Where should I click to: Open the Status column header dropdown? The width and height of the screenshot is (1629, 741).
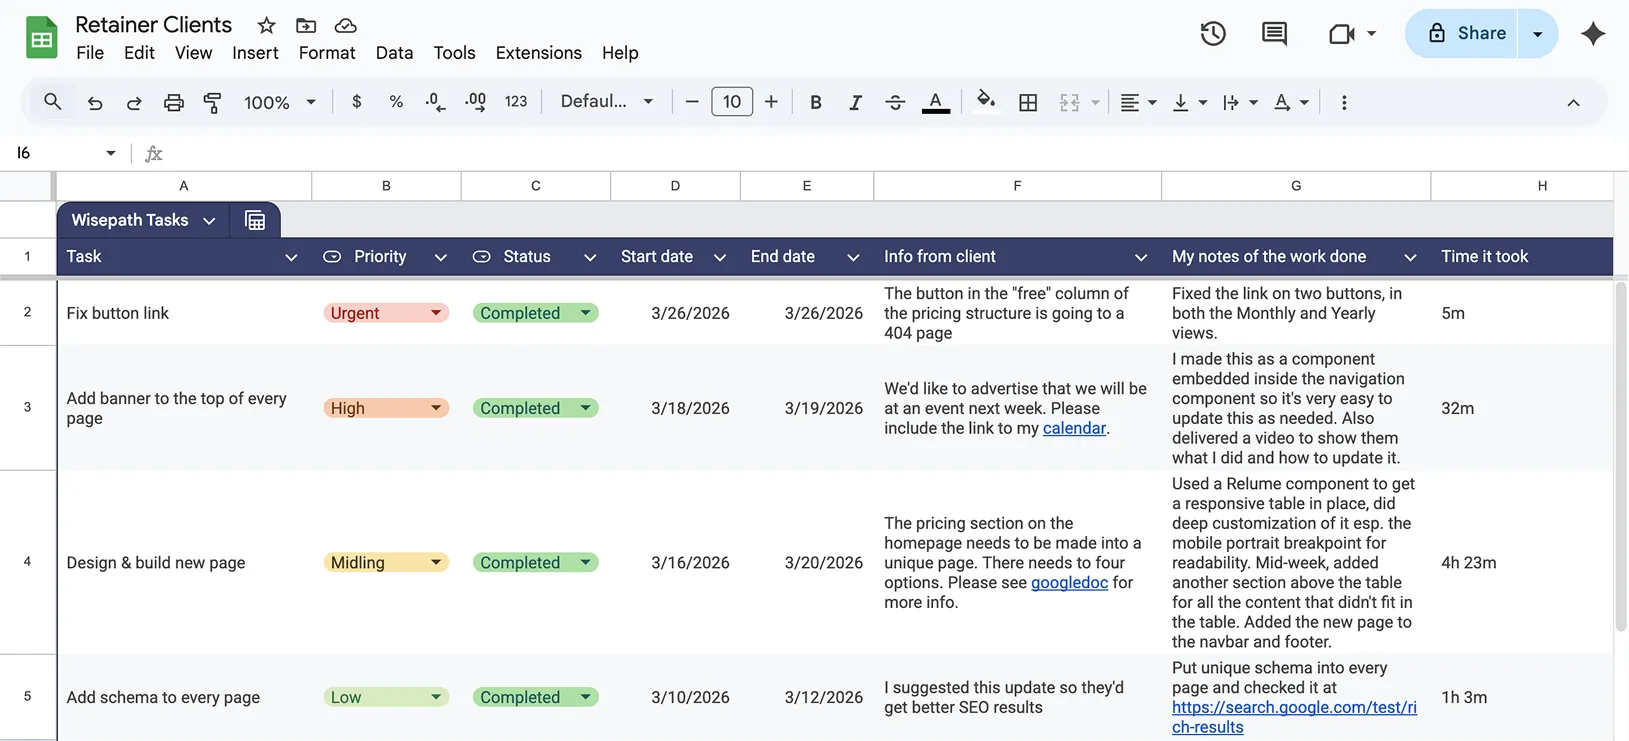(590, 257)
